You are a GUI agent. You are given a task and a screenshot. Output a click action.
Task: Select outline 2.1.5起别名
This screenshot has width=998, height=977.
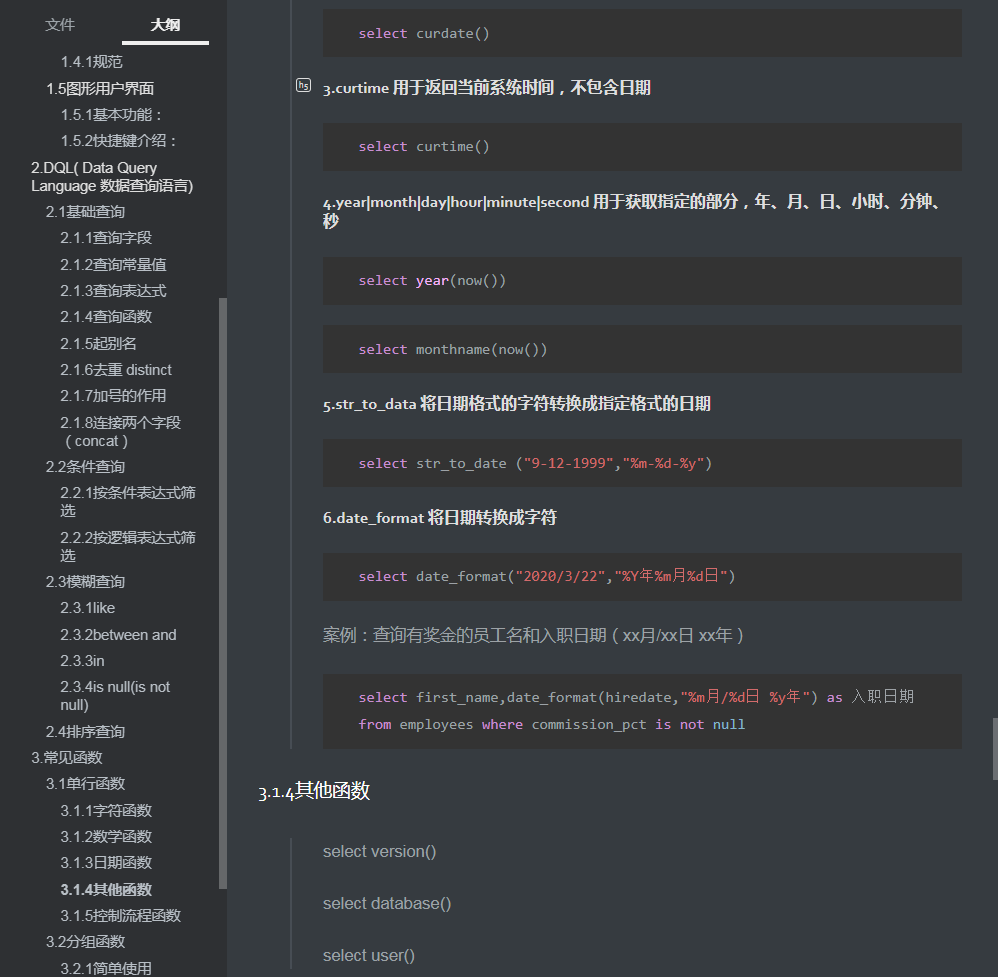click(99, 344)
